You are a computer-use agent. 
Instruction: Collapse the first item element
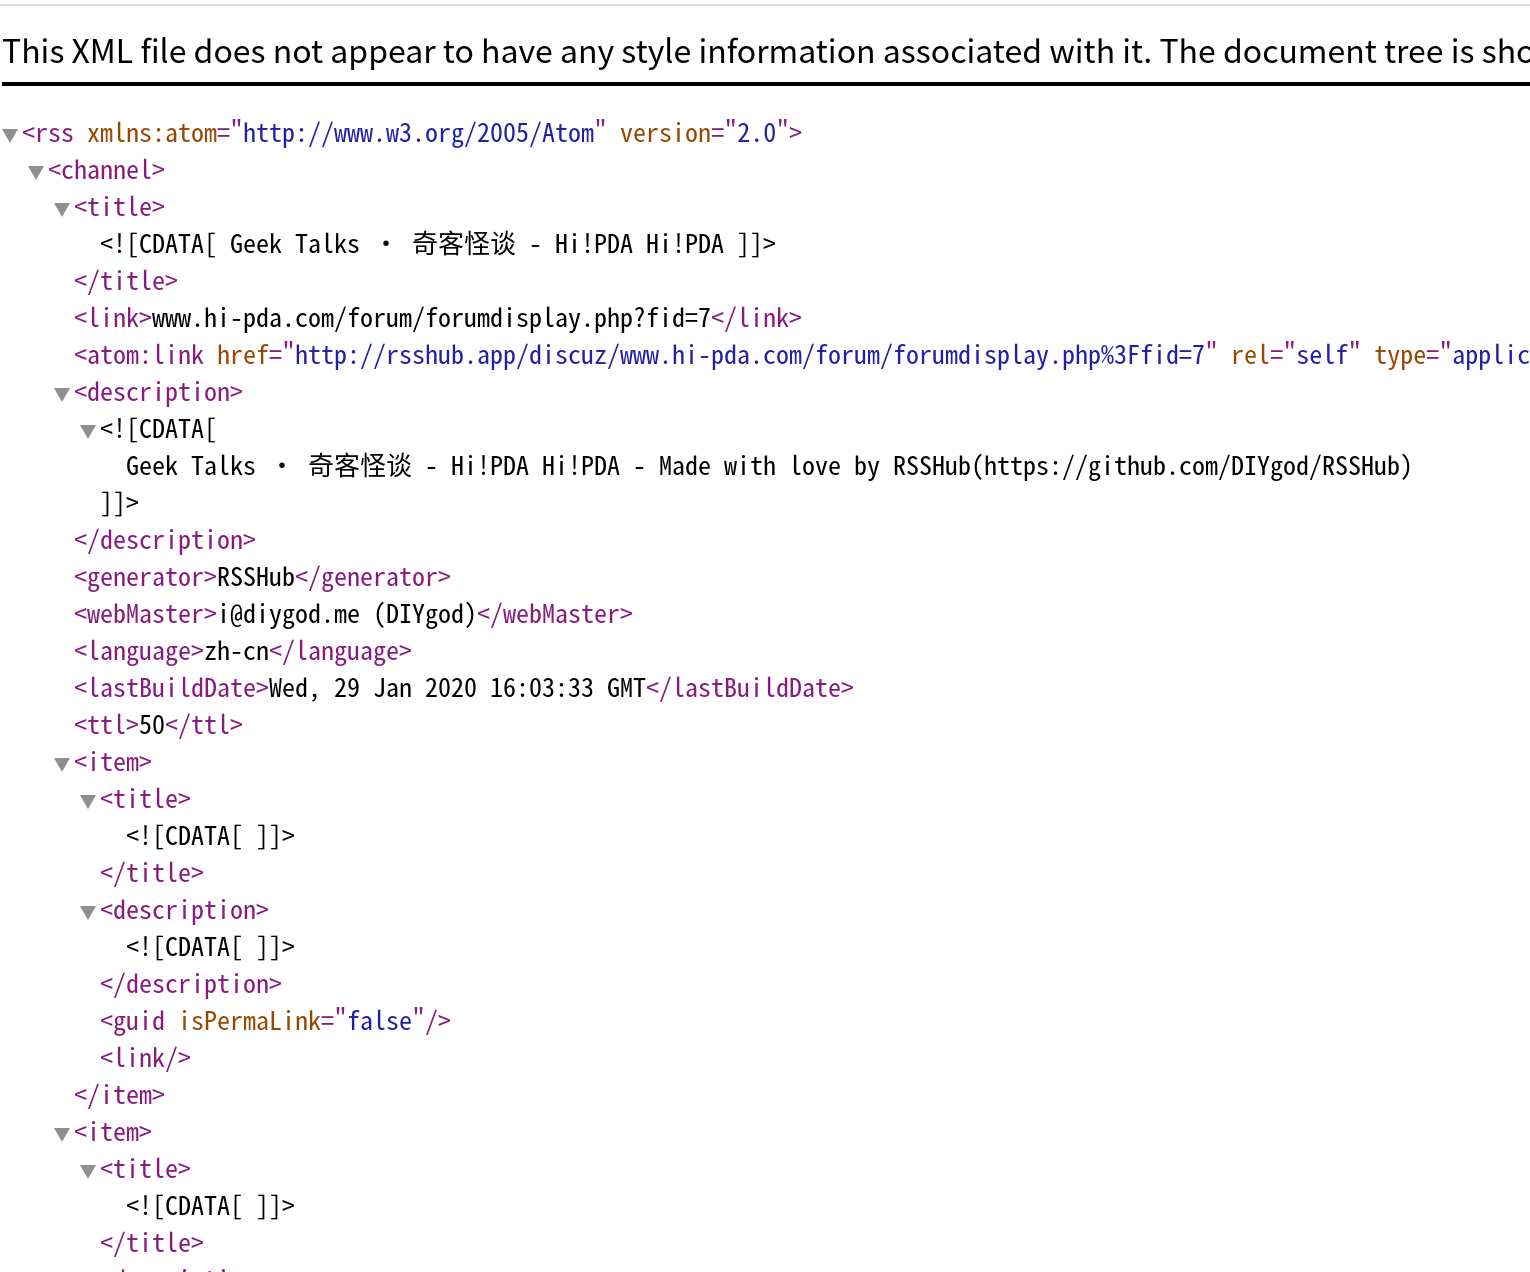(62, 764)
